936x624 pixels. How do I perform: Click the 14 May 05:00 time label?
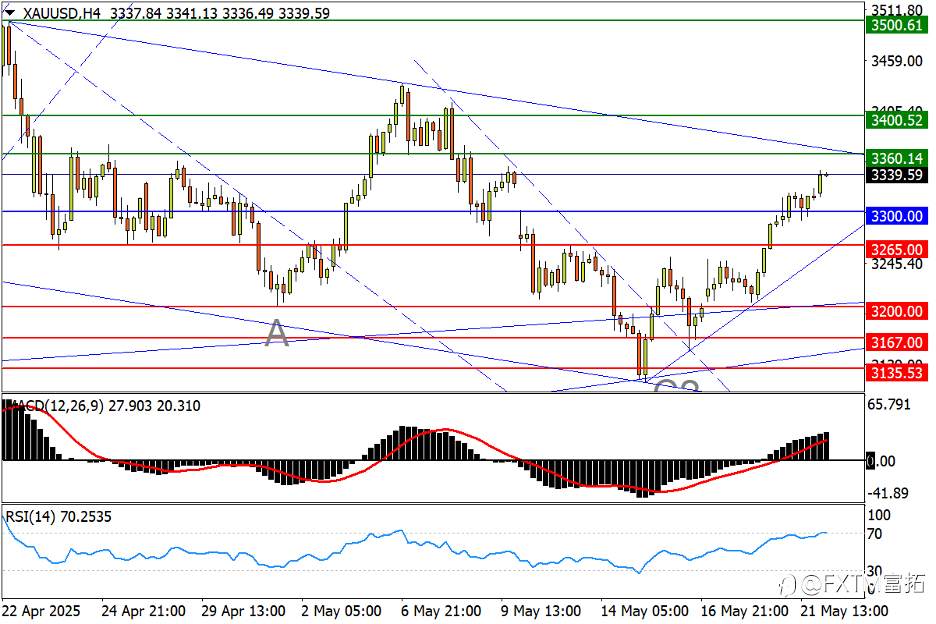coord(645,611)
